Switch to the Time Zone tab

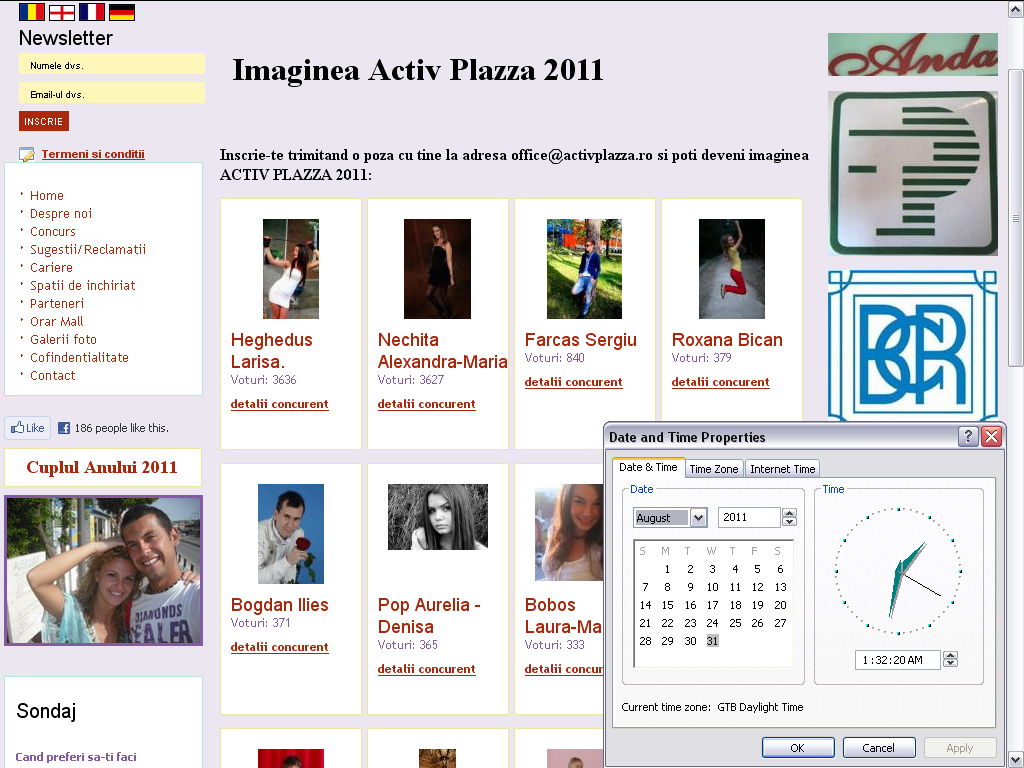[714, 467]
